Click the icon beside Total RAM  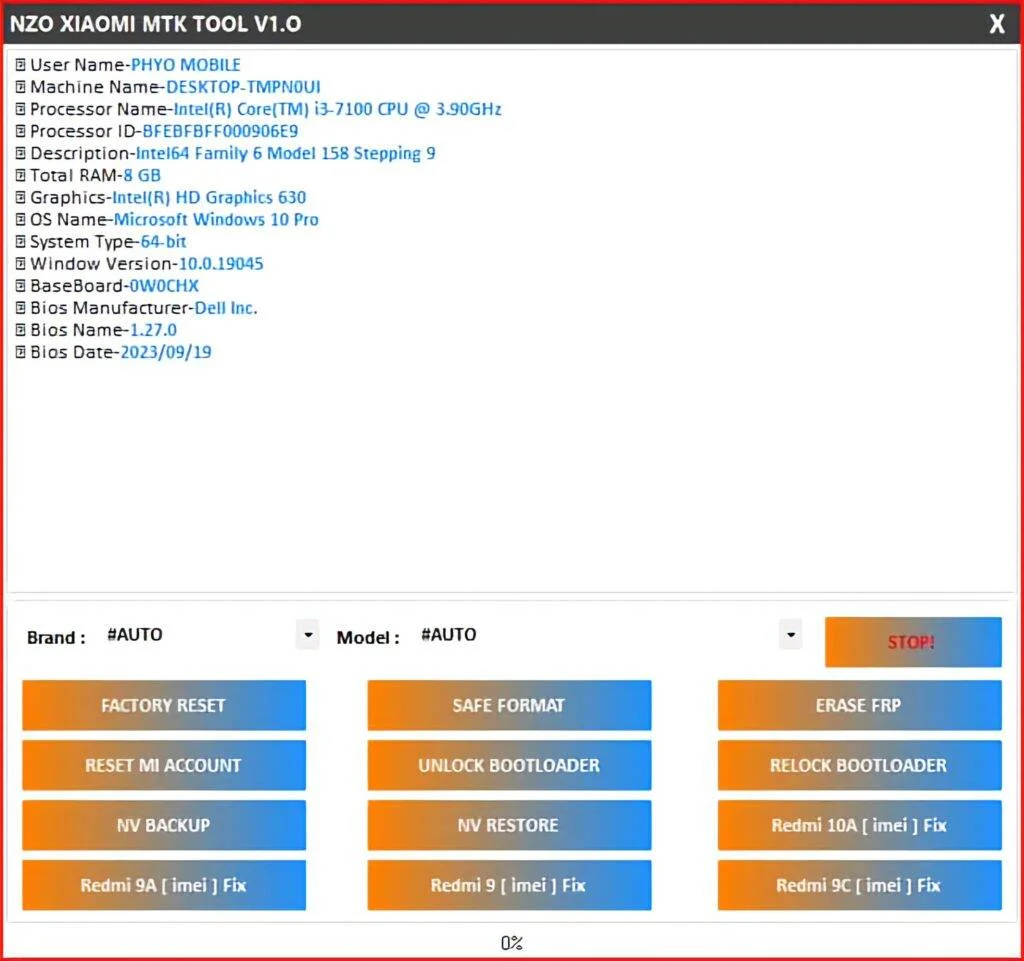tap(20, 176)
